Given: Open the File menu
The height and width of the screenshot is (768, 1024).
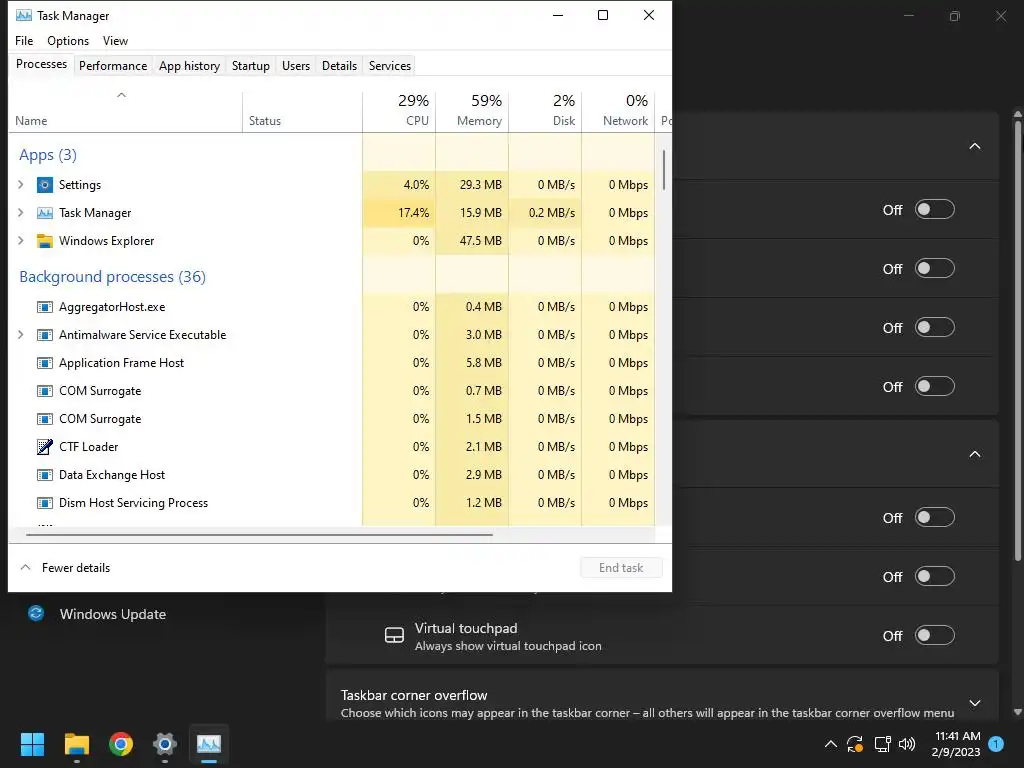Looking at the screenshot, I should [24, 40].
